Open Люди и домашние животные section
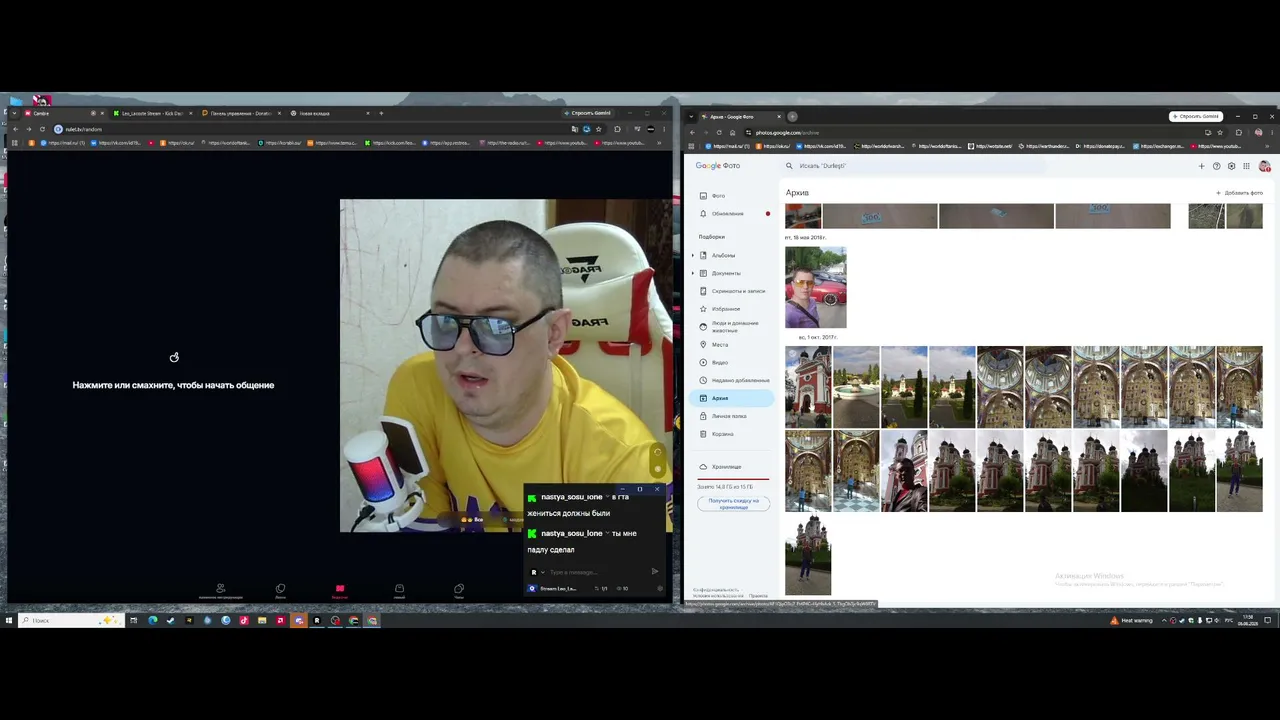Image resolution: width=1280 pixels, height=720 pixels. (x=731, y=327)
